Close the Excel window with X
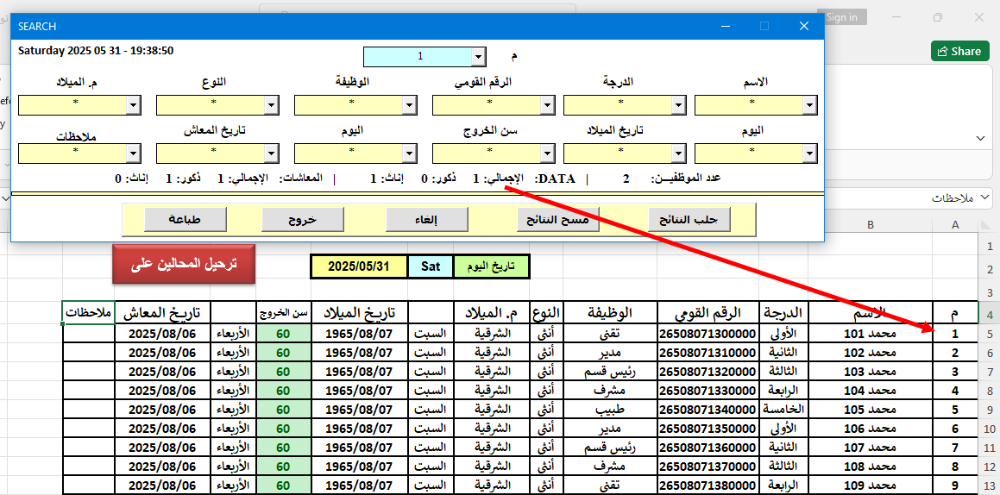The height and width of the screenshot is (495, 1000). click(979, 18)
